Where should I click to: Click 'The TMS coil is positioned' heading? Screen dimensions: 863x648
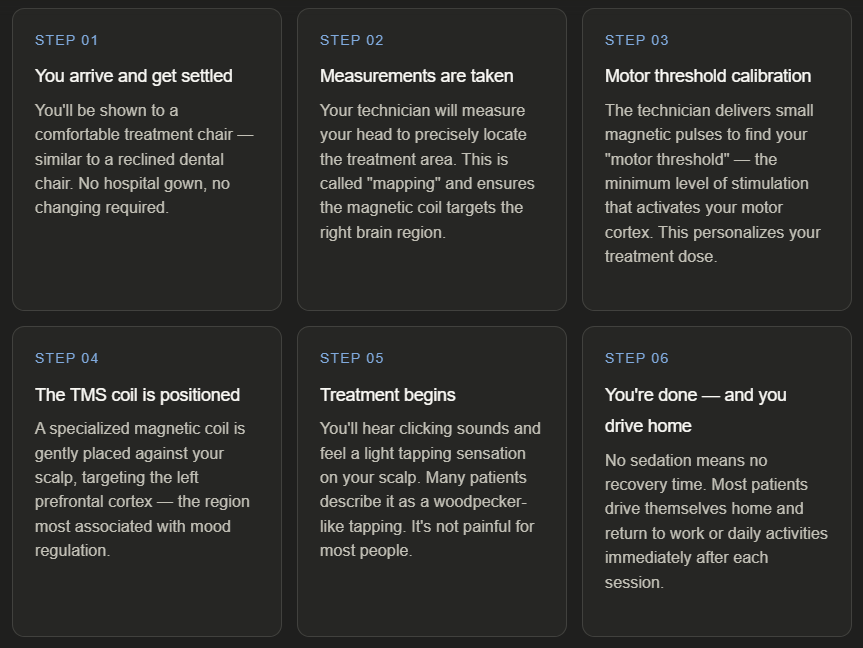(x=137, y=395)
